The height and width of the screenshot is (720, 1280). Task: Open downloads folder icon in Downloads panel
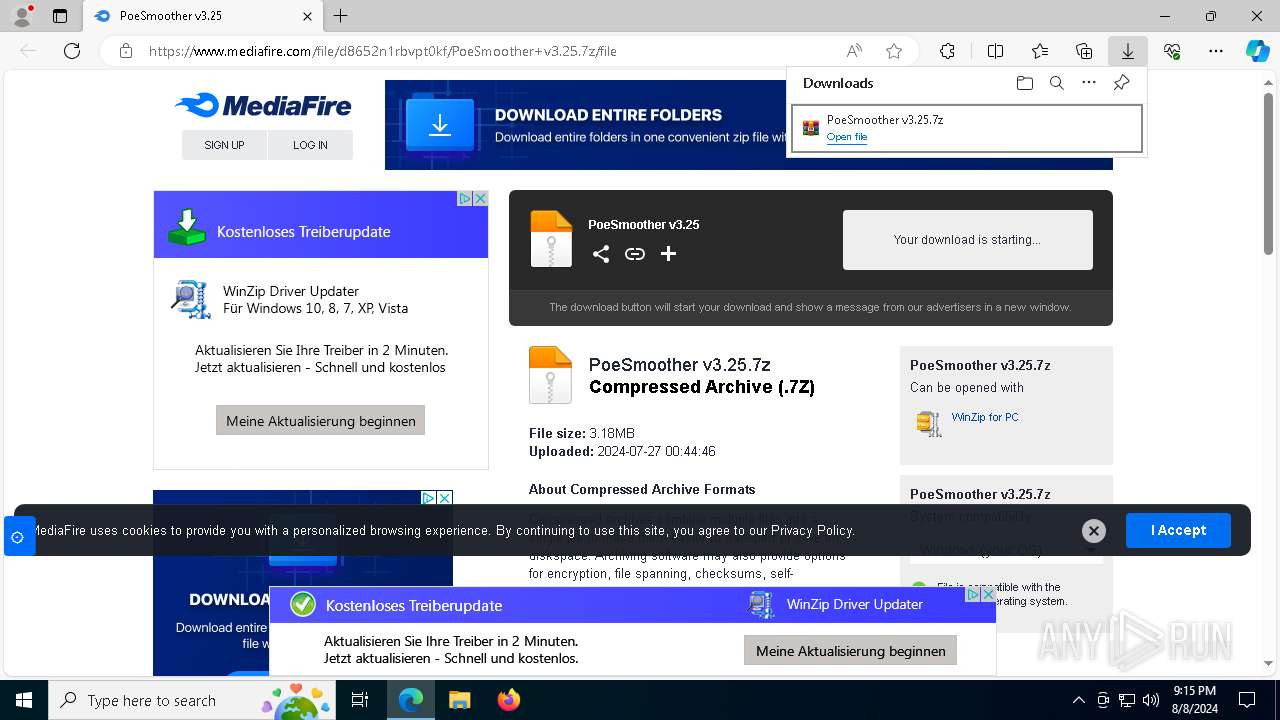pos(1024,83)
